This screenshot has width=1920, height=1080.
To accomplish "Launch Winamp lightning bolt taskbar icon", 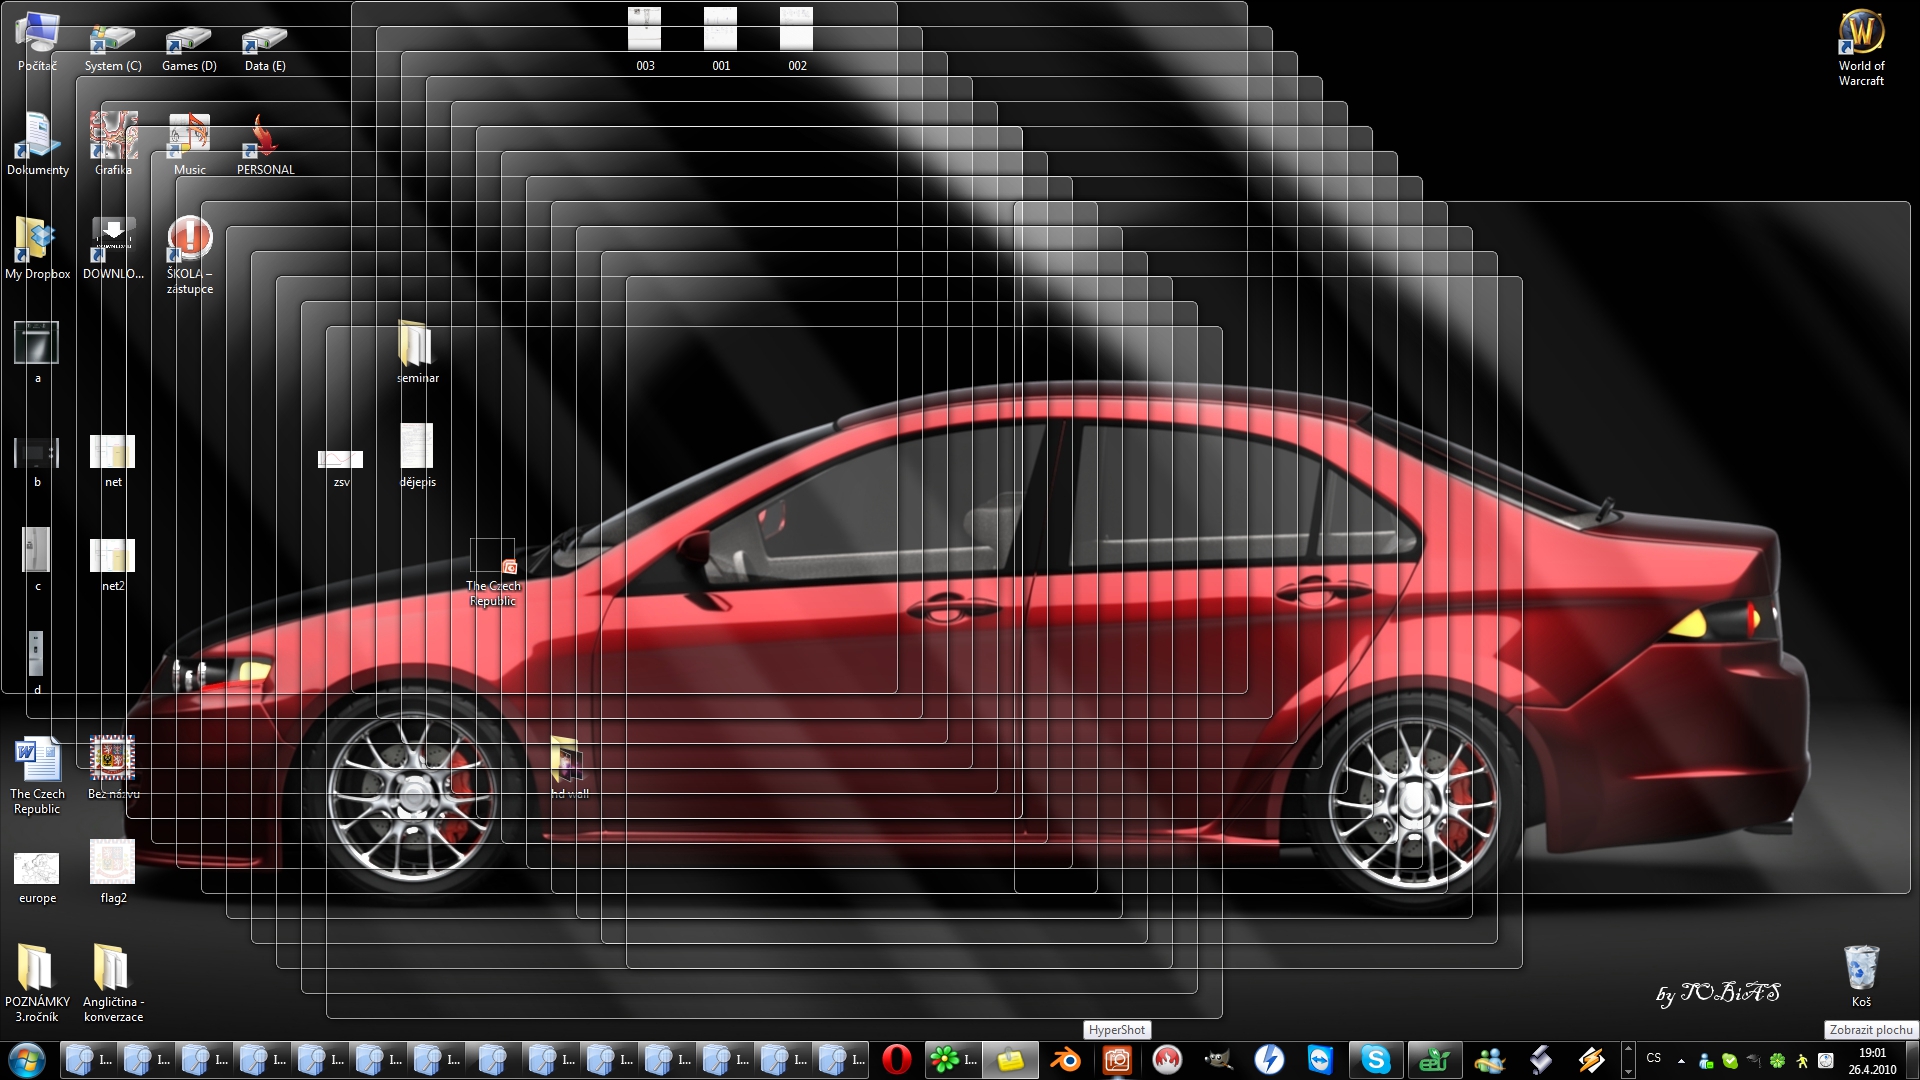I will click(1591, 1060).
